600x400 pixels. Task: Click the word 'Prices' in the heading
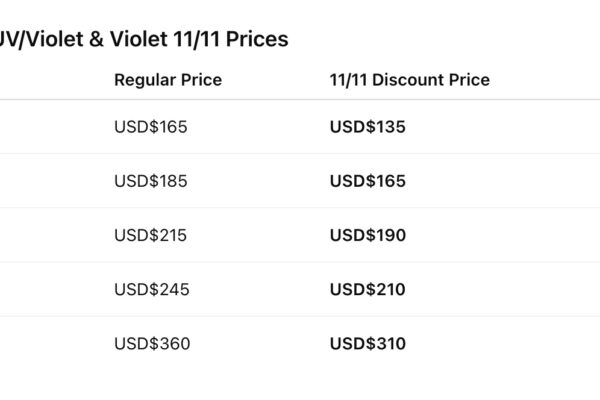254,39
